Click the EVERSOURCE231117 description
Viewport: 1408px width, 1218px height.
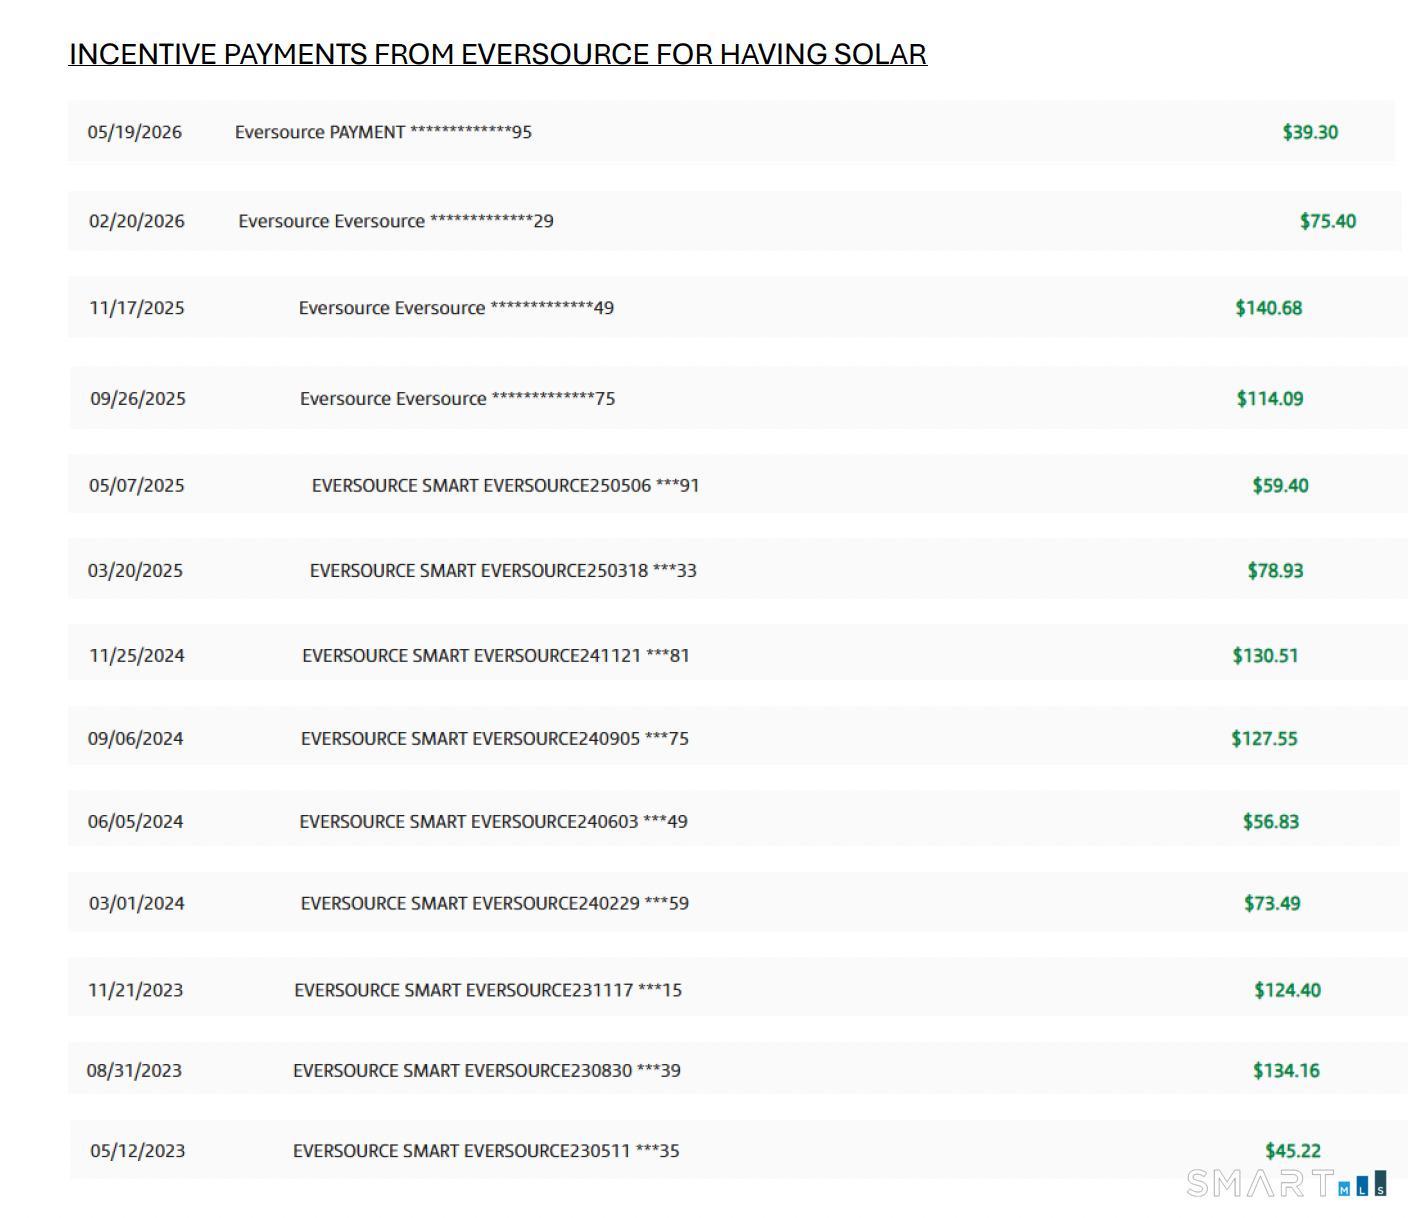click(x=488, y=991)
